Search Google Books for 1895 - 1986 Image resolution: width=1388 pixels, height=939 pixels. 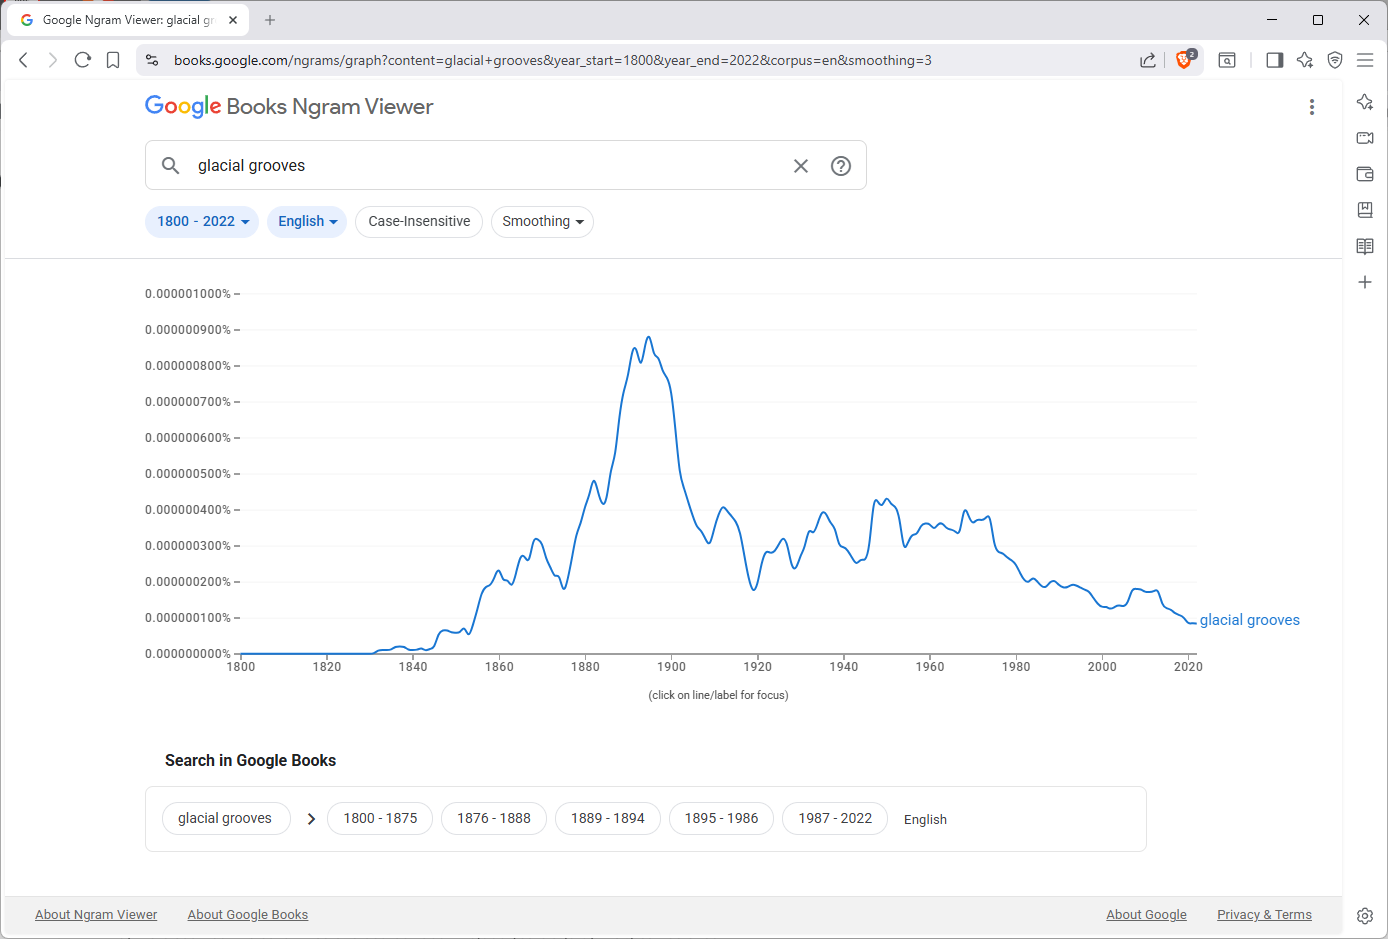point(721,818)
